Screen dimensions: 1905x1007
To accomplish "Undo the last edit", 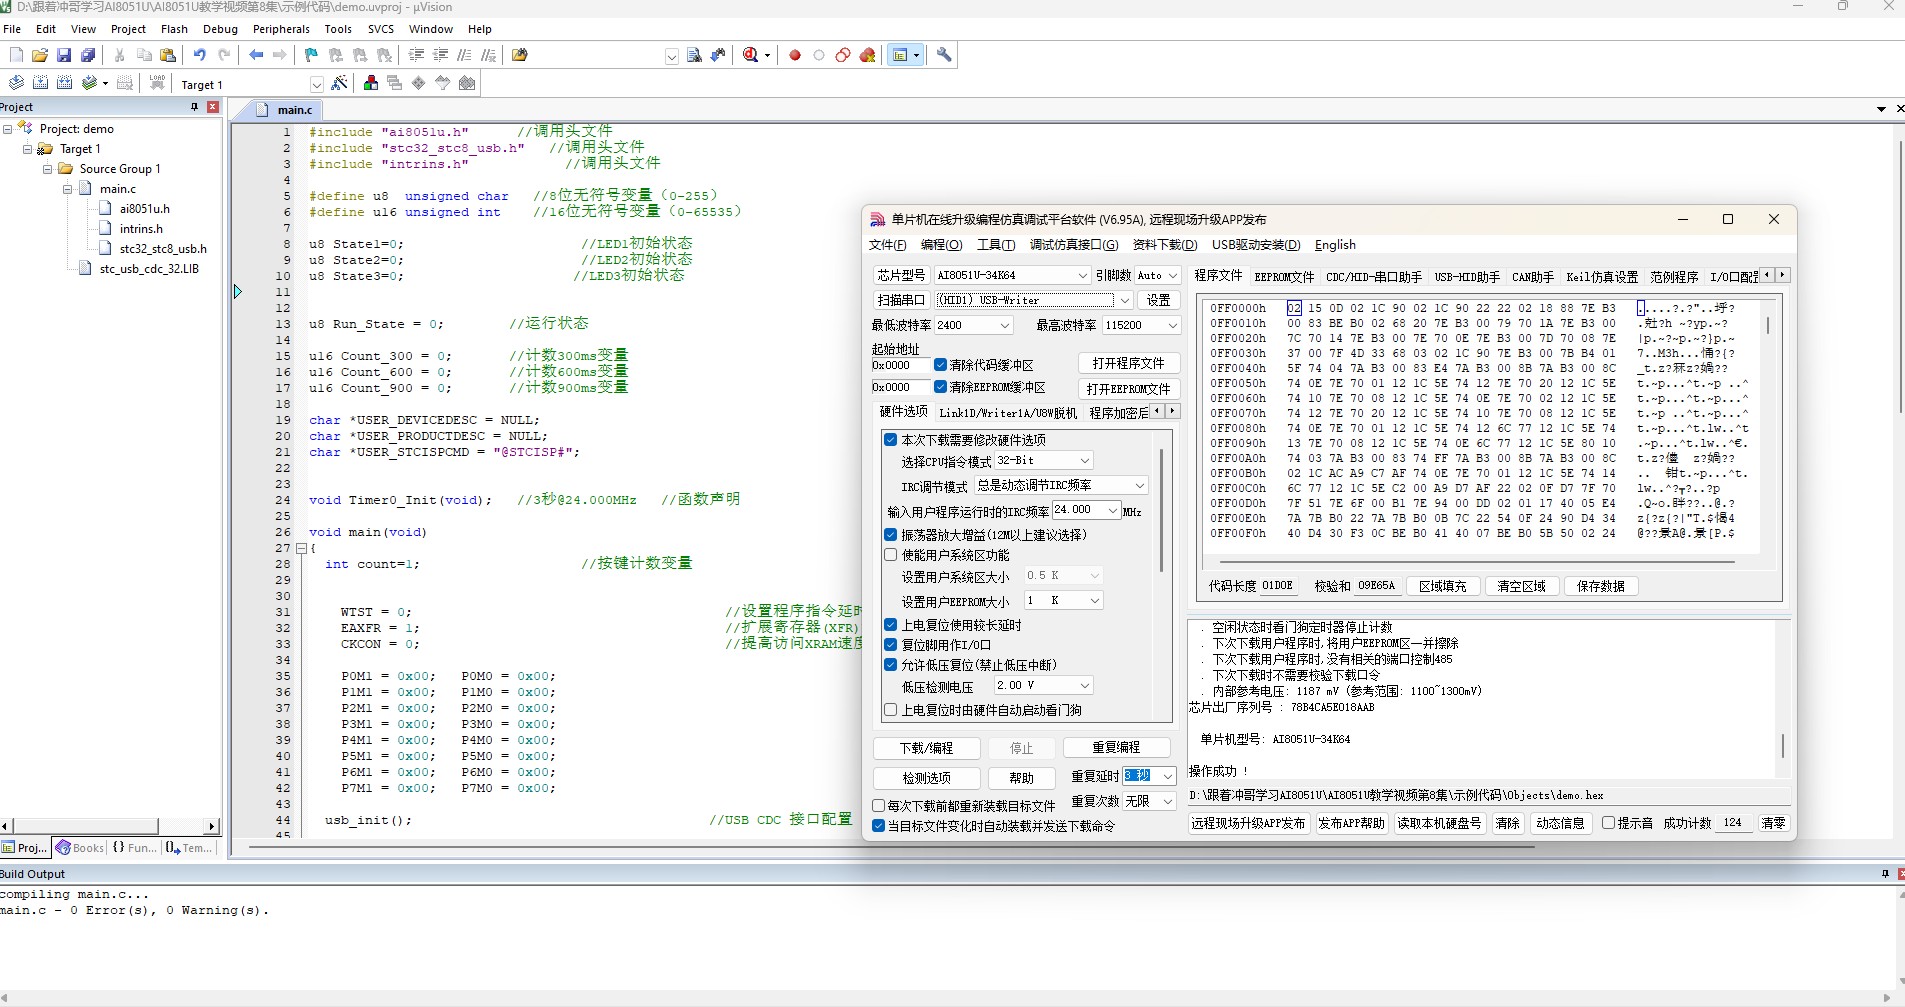I will pyautogui.click(x=200, y=55).
